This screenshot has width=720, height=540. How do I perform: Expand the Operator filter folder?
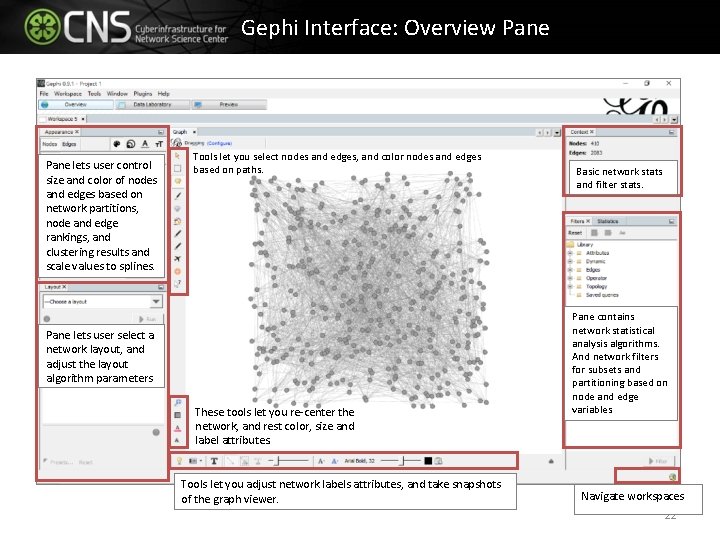(570, 278)
